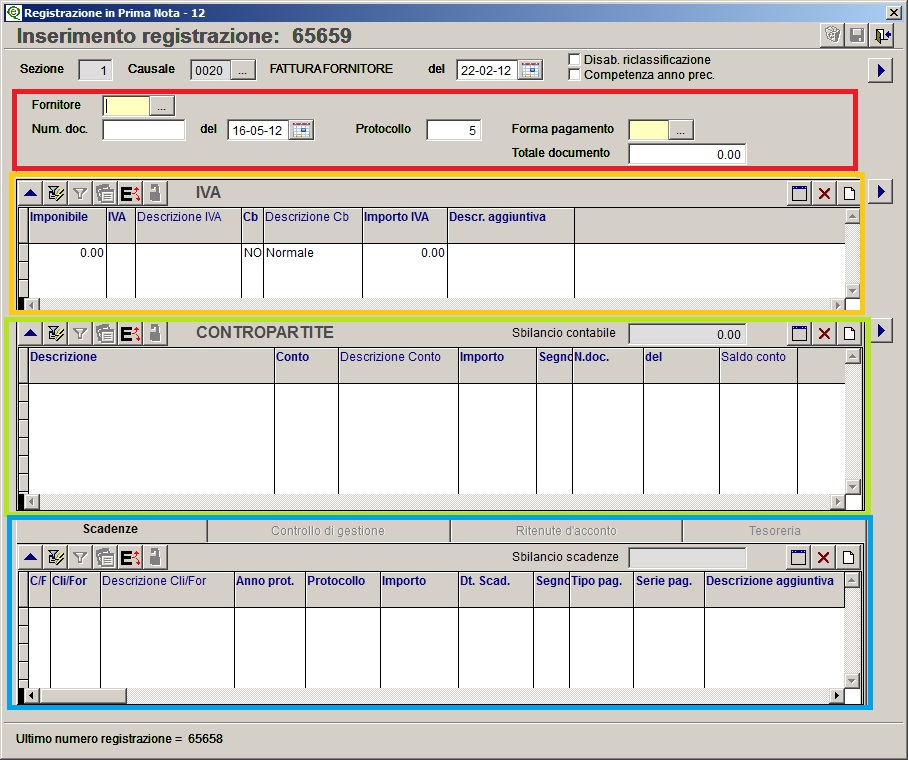The height and width of the screenshot is (760, 908).
Task: Click the window icon in the Scadenze section
Action: click(x=798, y=557)
